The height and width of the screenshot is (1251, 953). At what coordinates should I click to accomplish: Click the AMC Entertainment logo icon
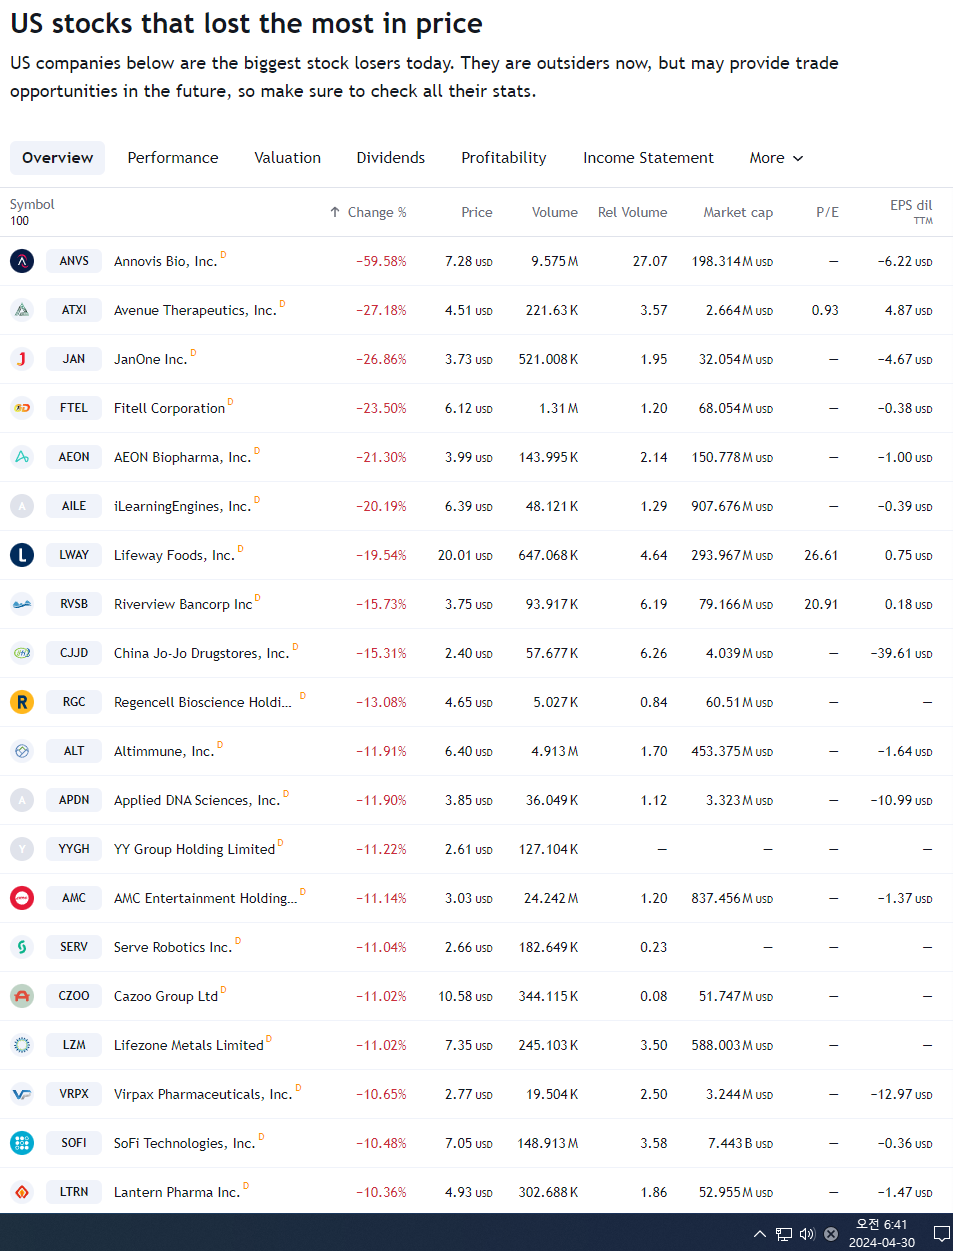click(x=22, y=898)
